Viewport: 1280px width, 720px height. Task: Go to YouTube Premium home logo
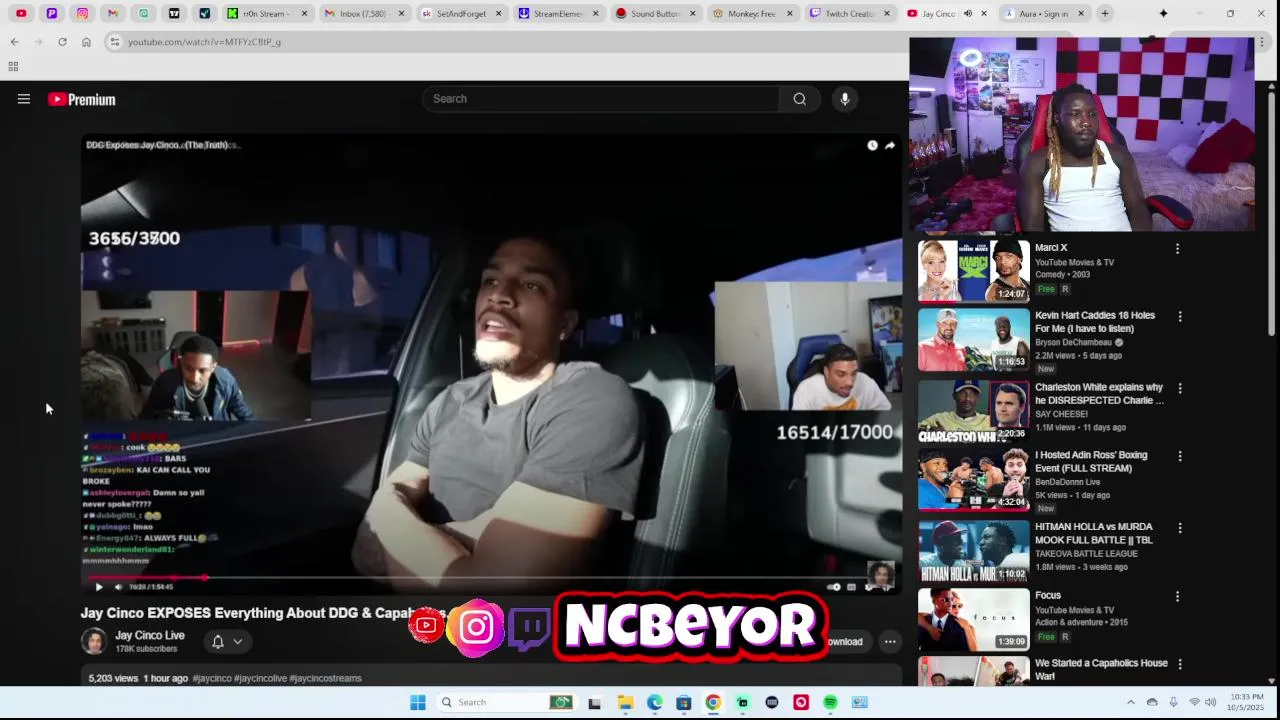click(82, 99)
